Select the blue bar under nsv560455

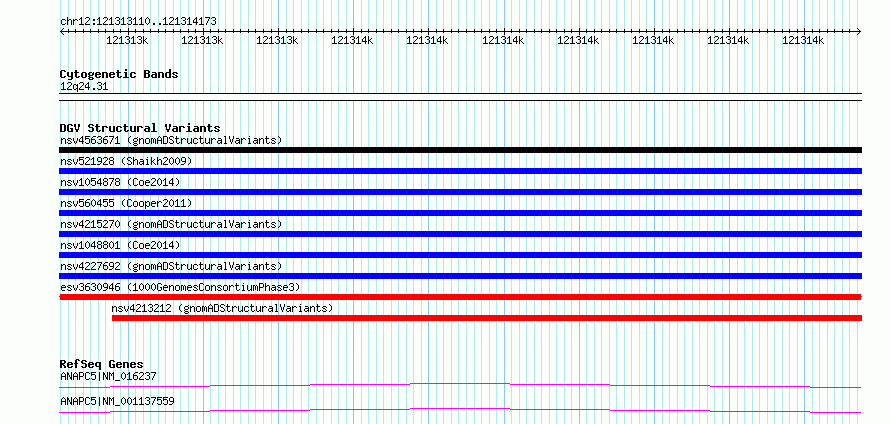460,213
